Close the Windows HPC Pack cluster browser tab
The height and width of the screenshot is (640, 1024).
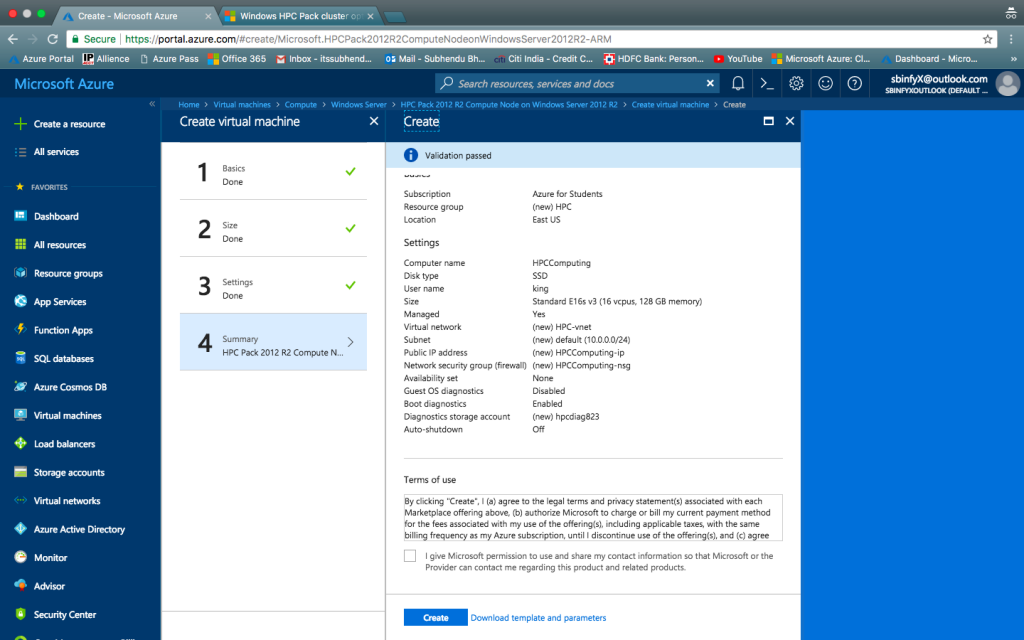coord(370,16)
